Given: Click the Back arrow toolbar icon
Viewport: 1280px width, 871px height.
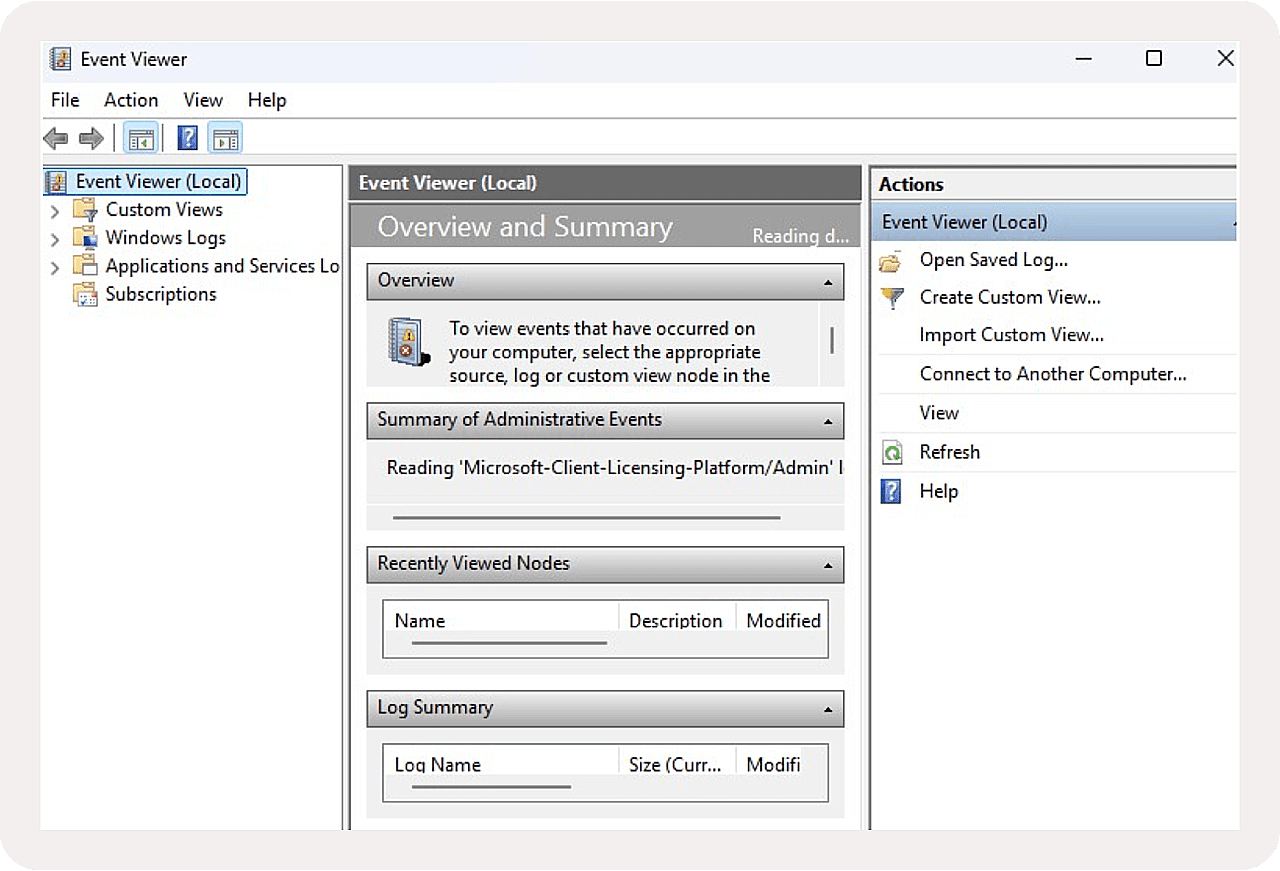Looking at the screenshot, I should point(56,138).
